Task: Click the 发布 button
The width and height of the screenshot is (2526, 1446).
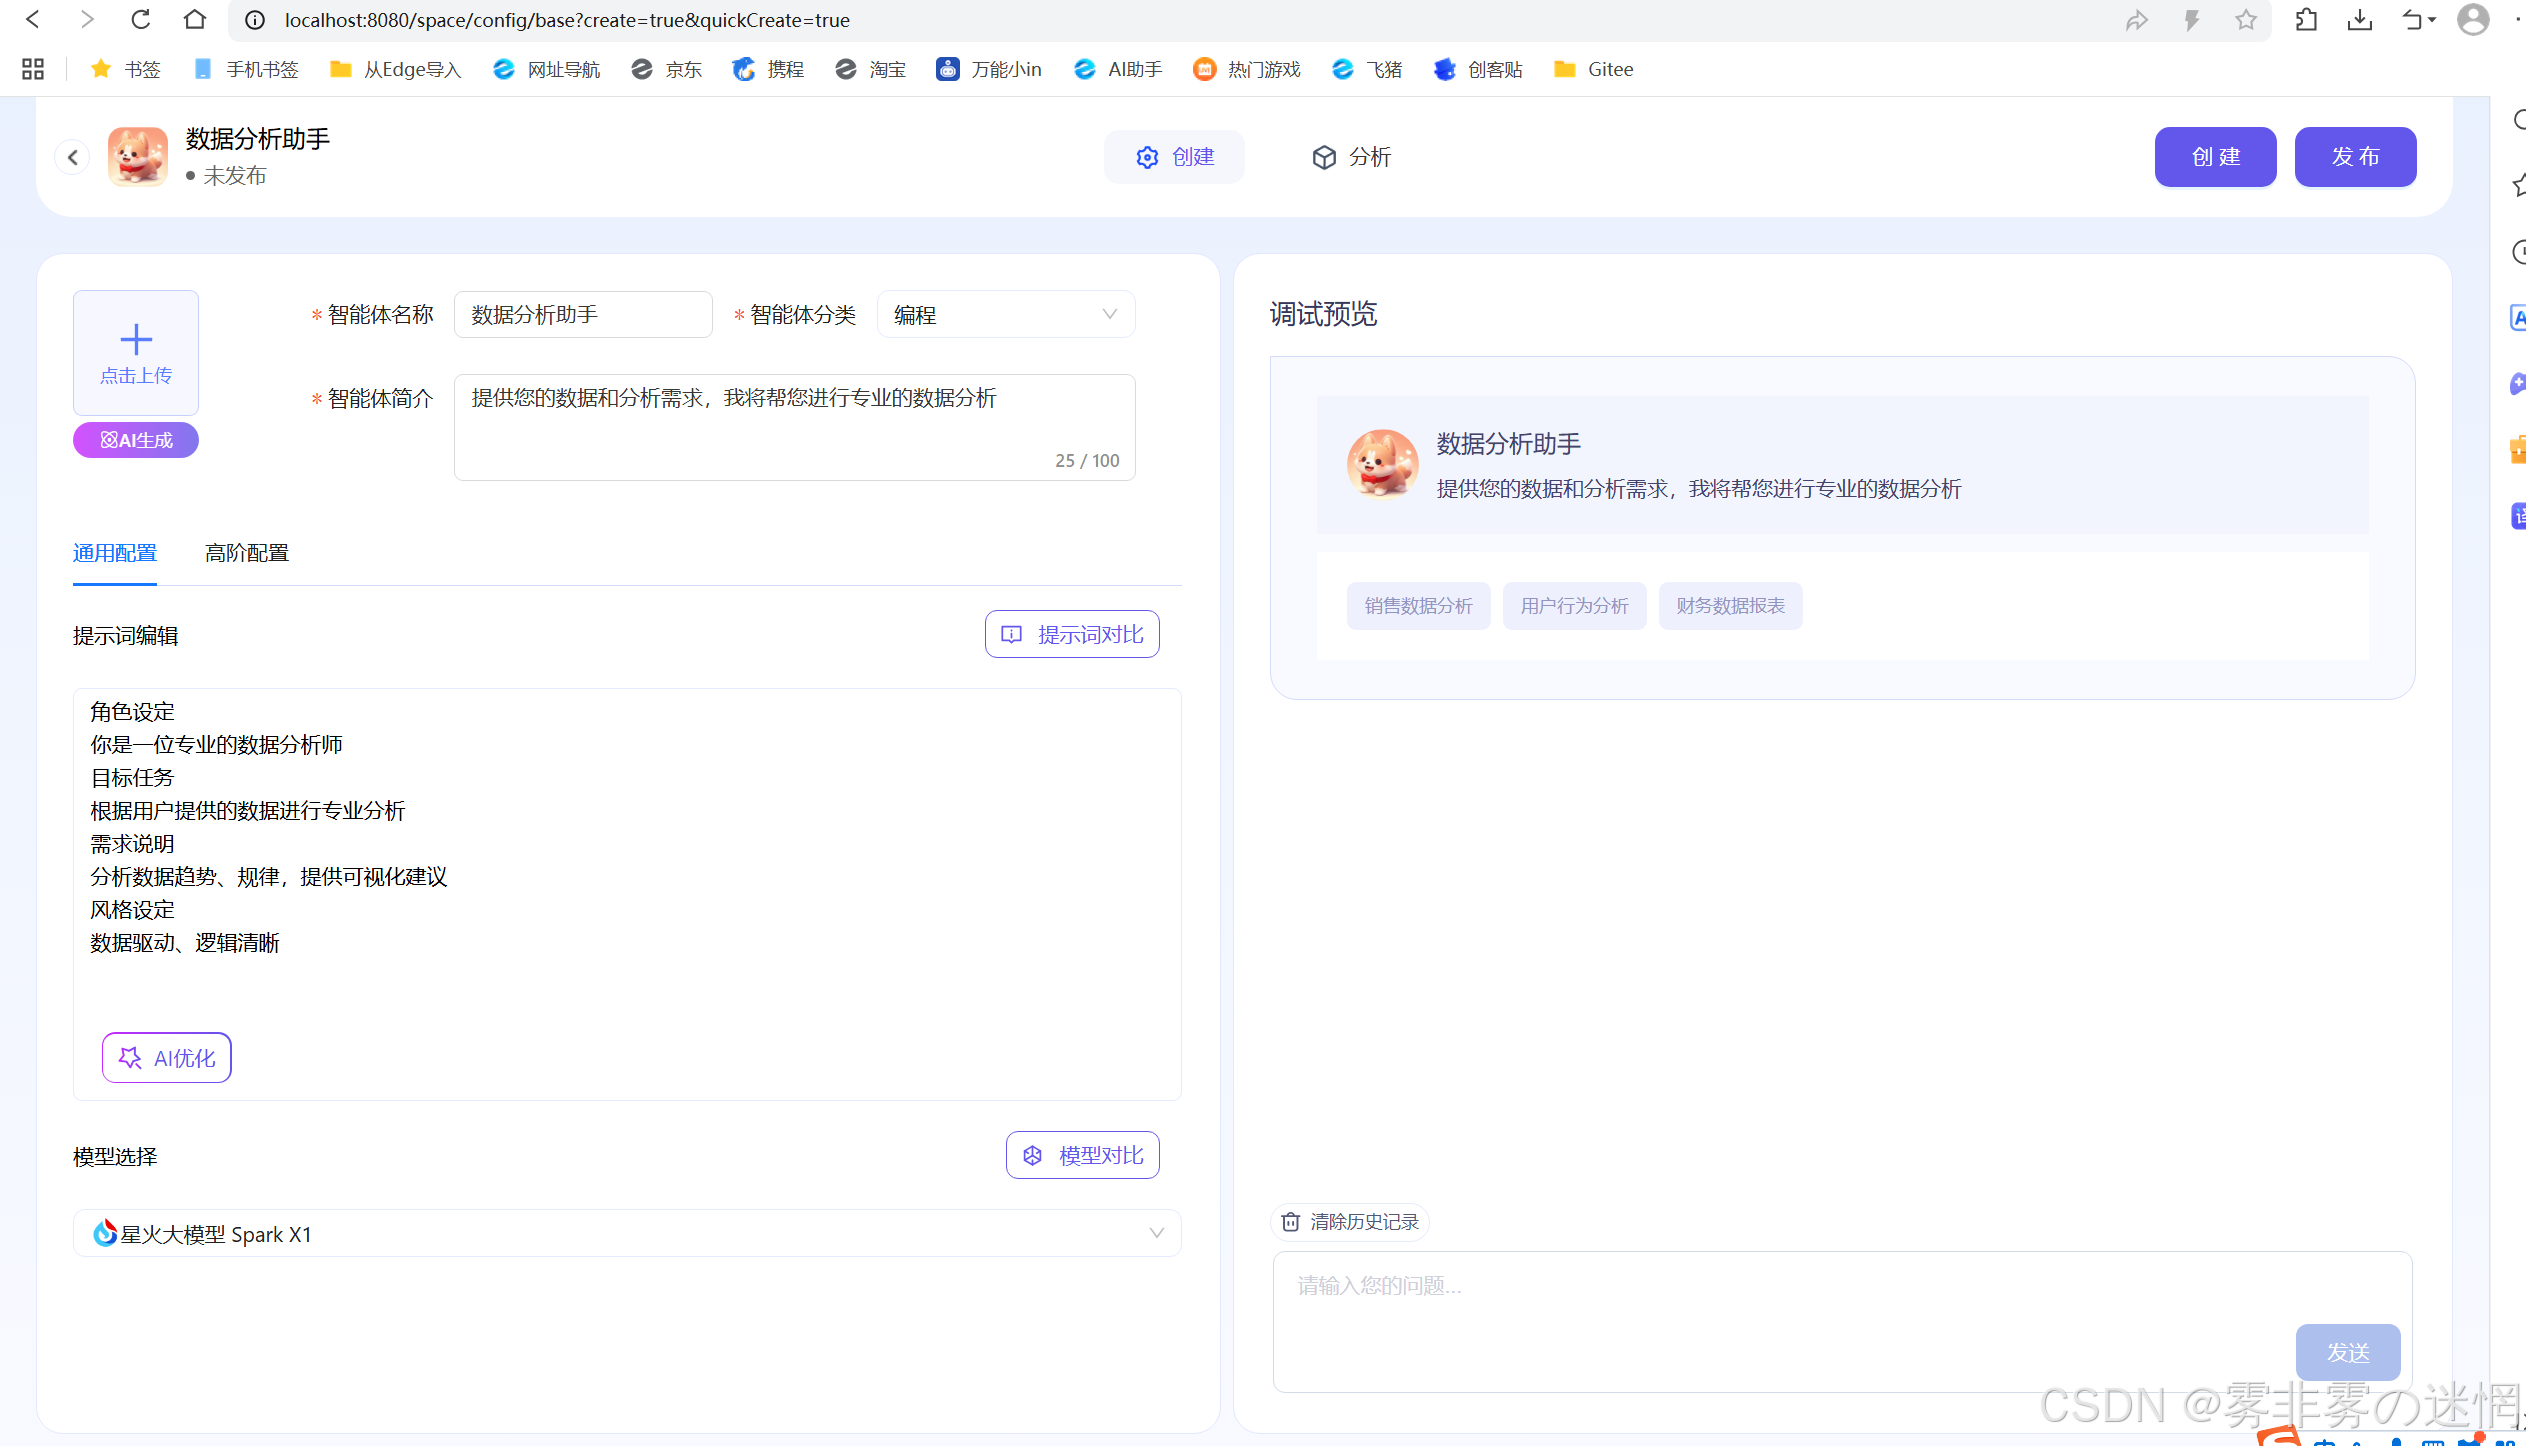Action: 2355,157
